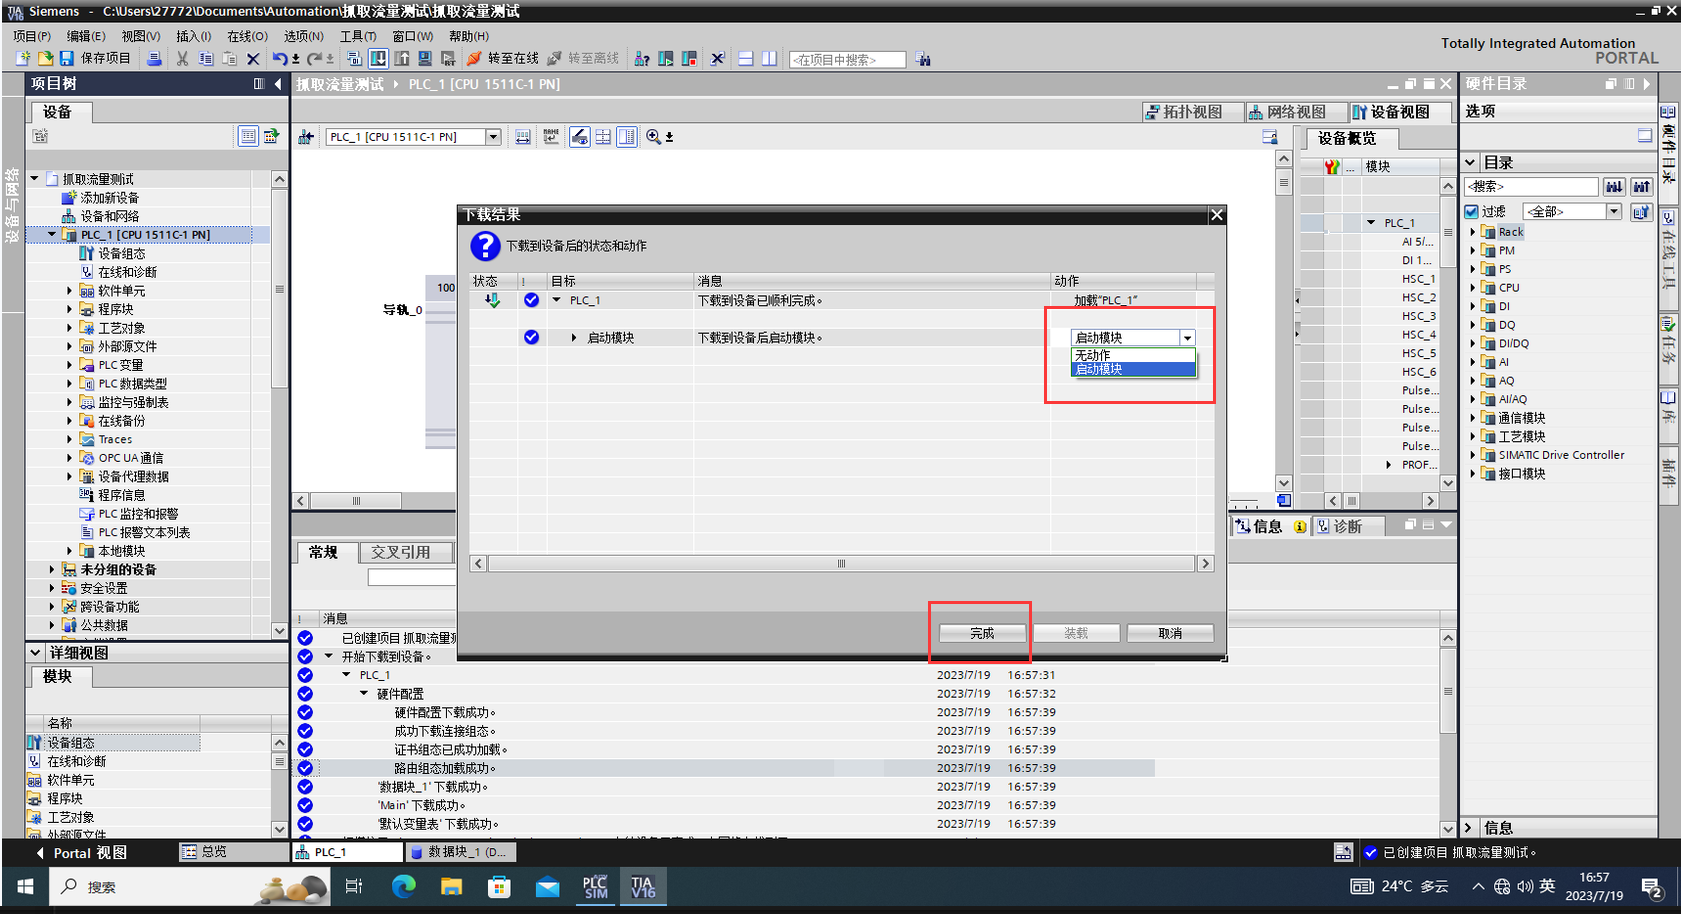Click the dialog horizontal scrollbar
1681x914 pixels.
point(841,564)
